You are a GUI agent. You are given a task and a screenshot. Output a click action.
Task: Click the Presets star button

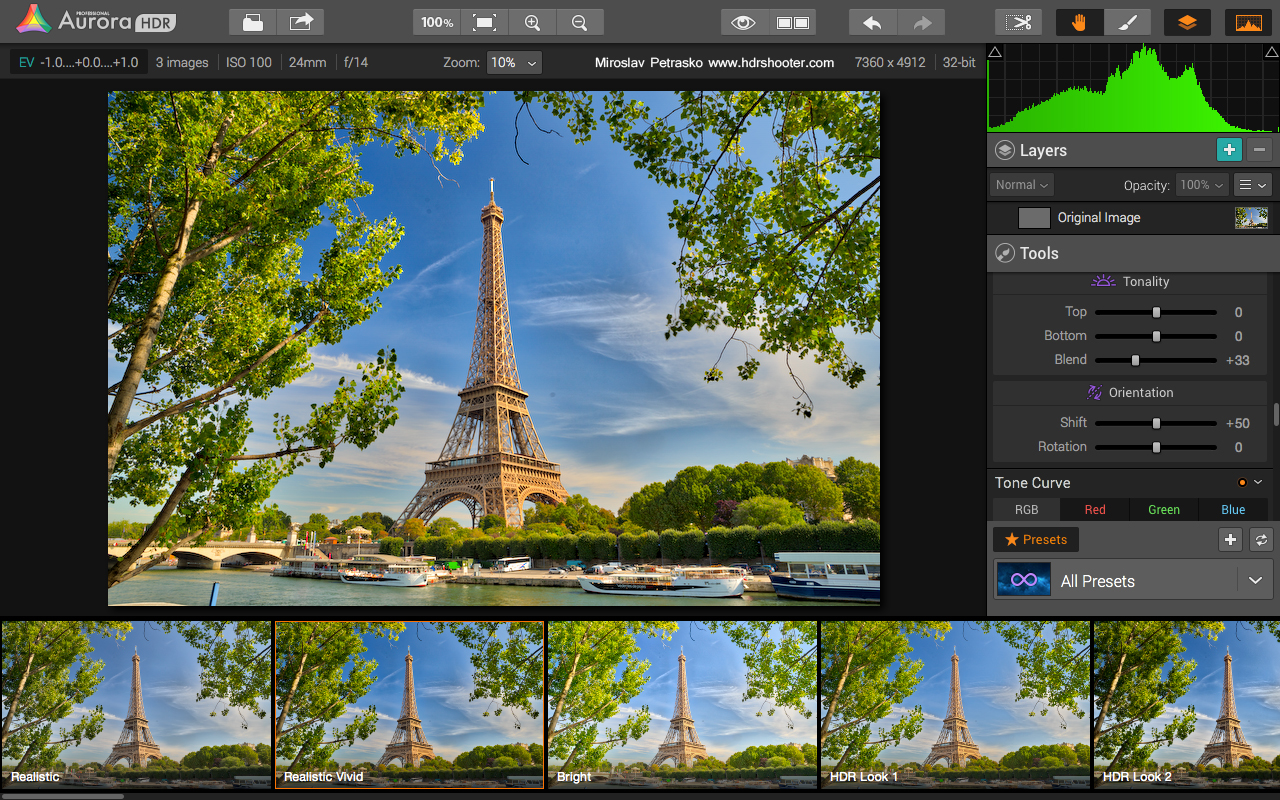coord(1036,540)
